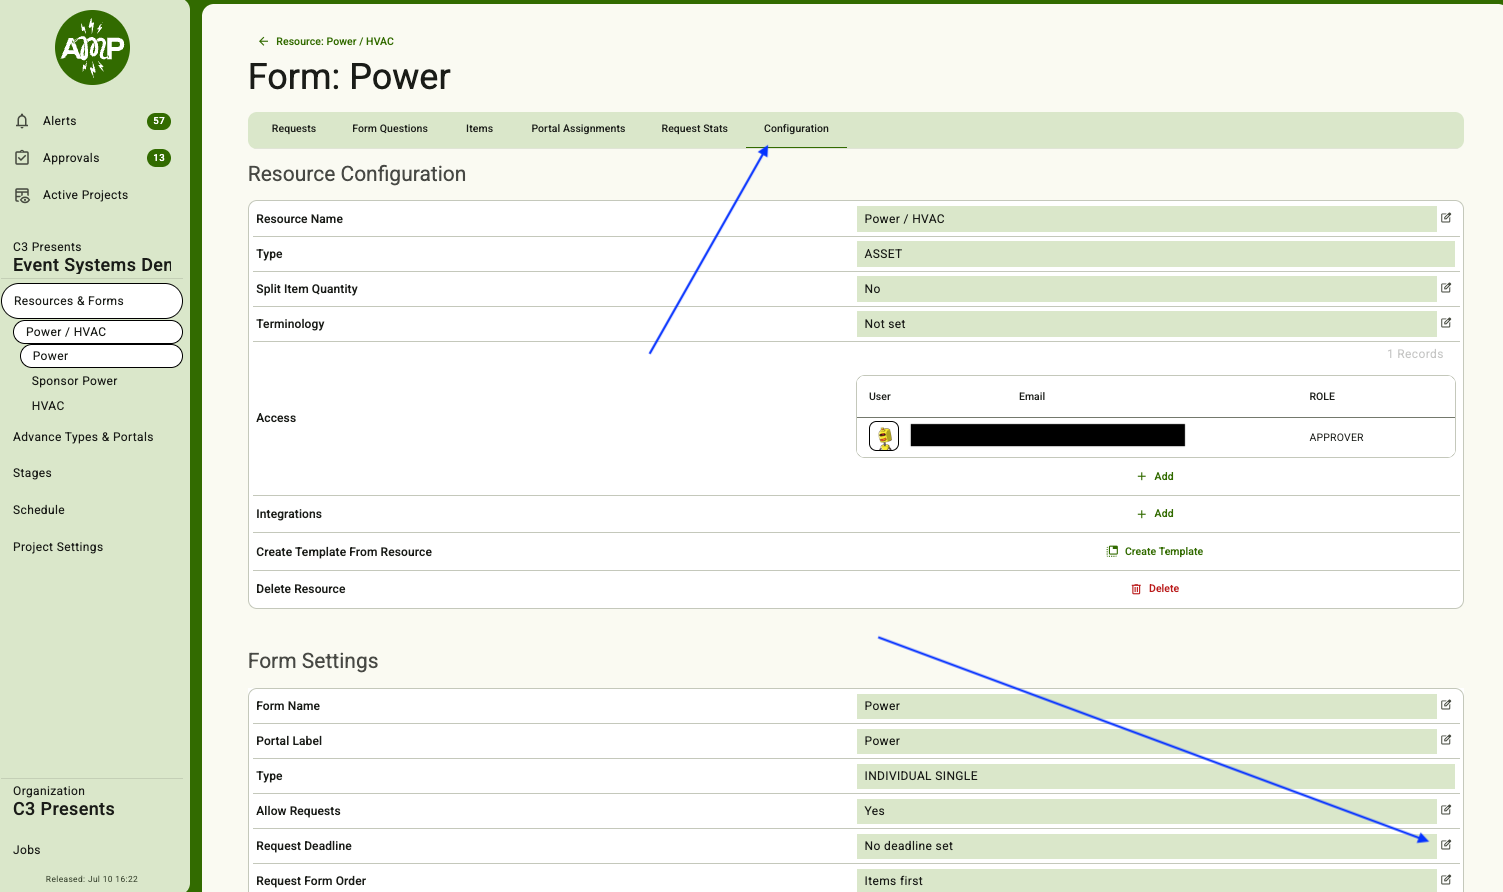The image size is (1503, 892).
Task: Open Alerts bell icon
Action: 22,121
